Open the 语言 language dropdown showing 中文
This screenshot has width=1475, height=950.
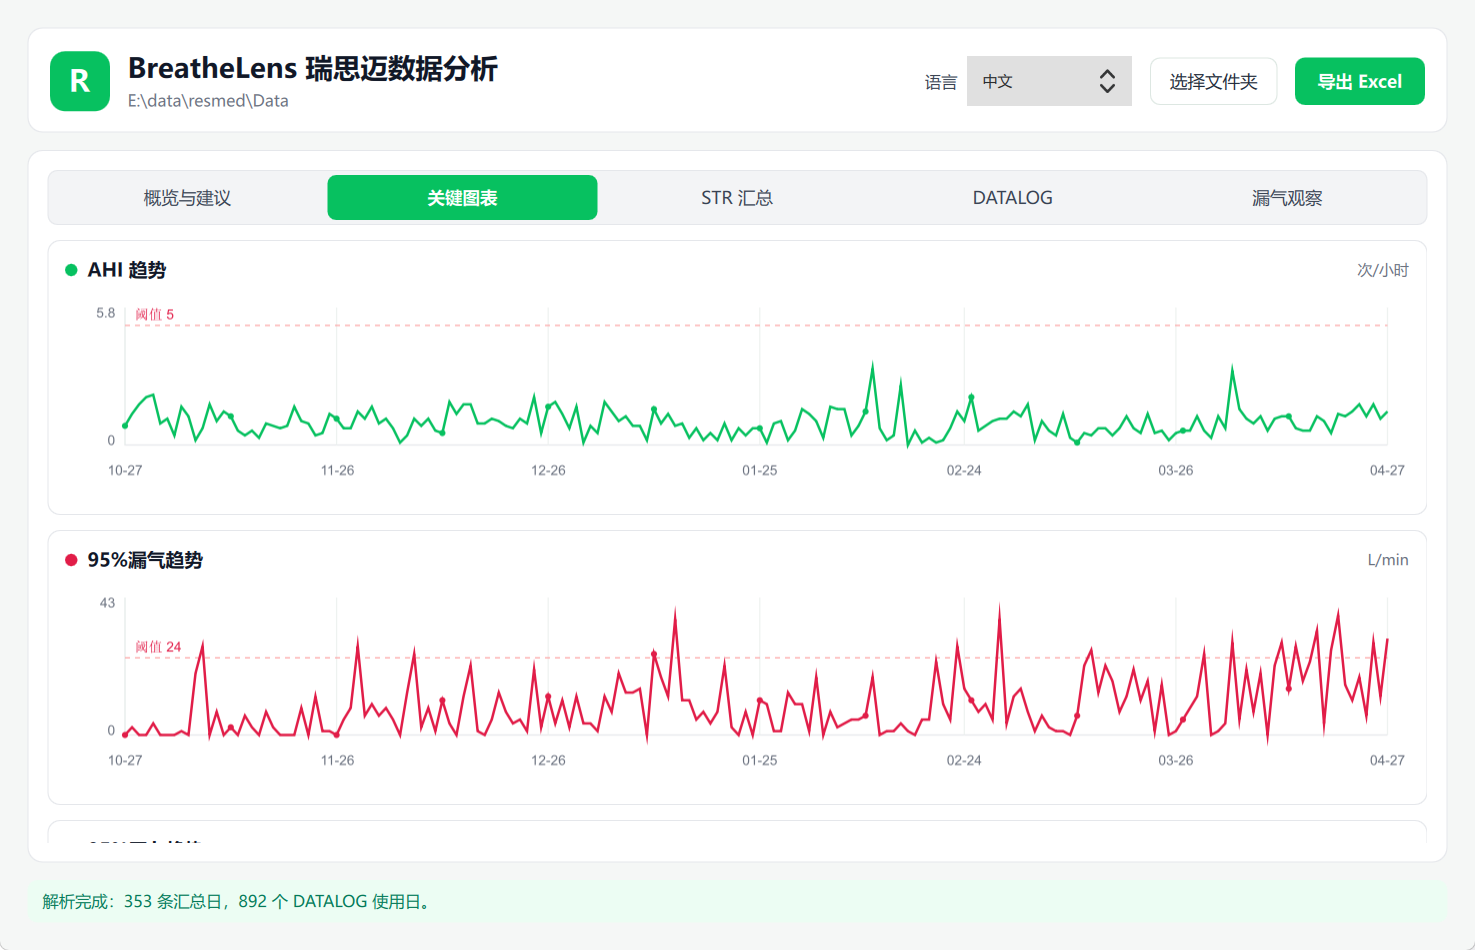[x=1049, y=81]
